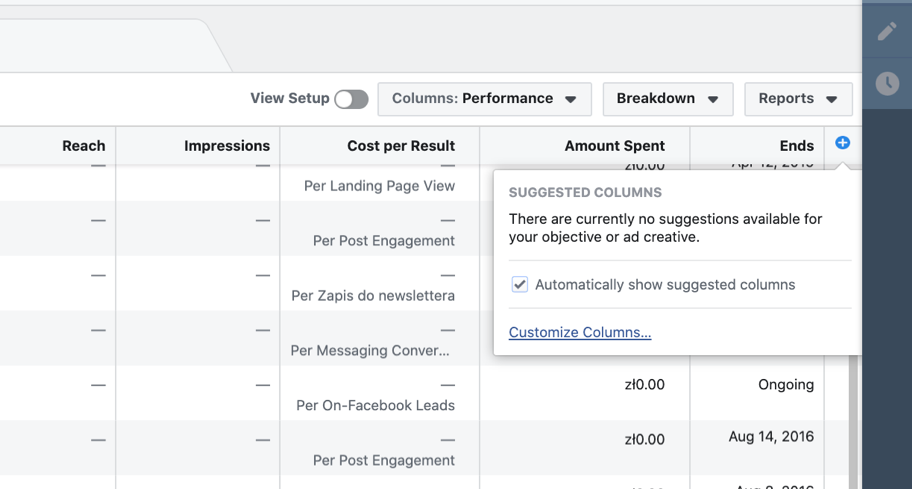Click the View Setup label

coord(290,98)
